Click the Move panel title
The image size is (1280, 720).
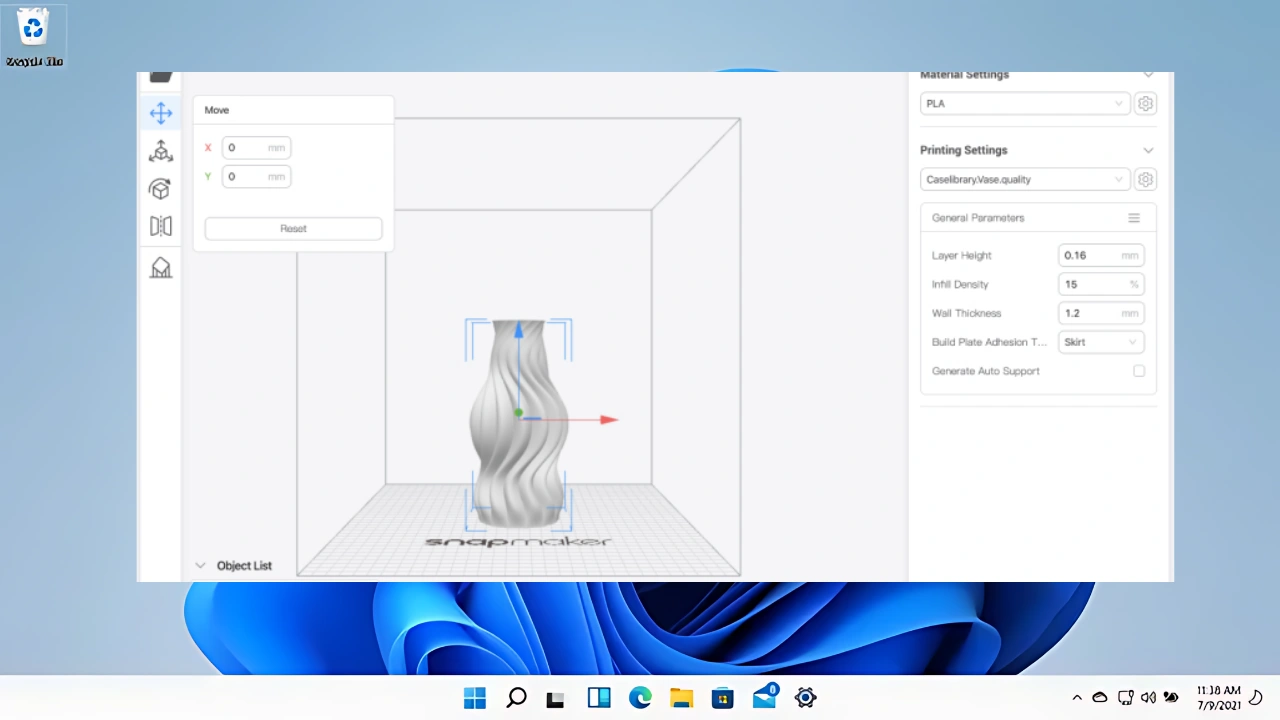217,110
